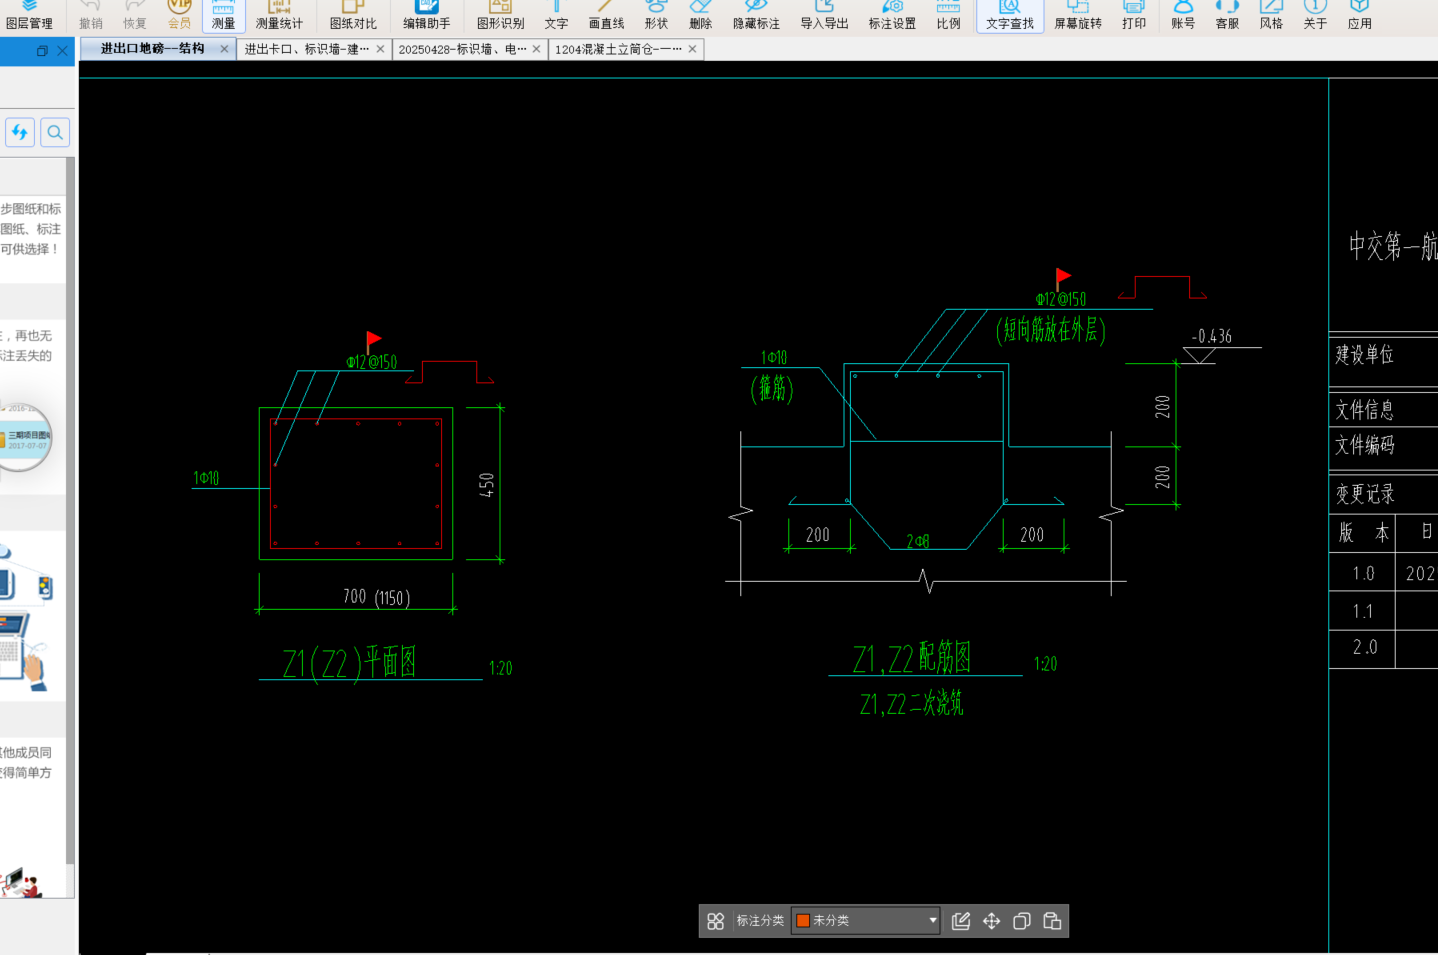Screen dimensions: 1438x955
Task: Open the 账号 account icon
Action: 1183,15
